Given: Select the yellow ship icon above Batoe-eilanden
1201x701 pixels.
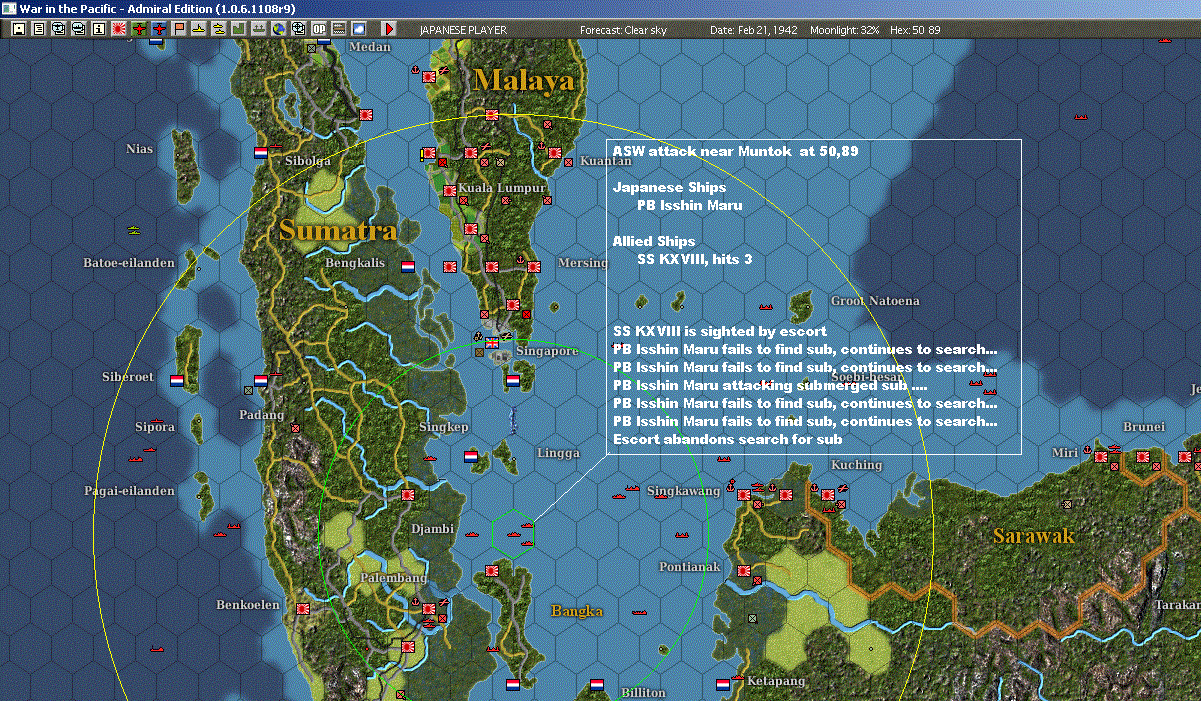Looking at the screenshot, I should (134, 231).
